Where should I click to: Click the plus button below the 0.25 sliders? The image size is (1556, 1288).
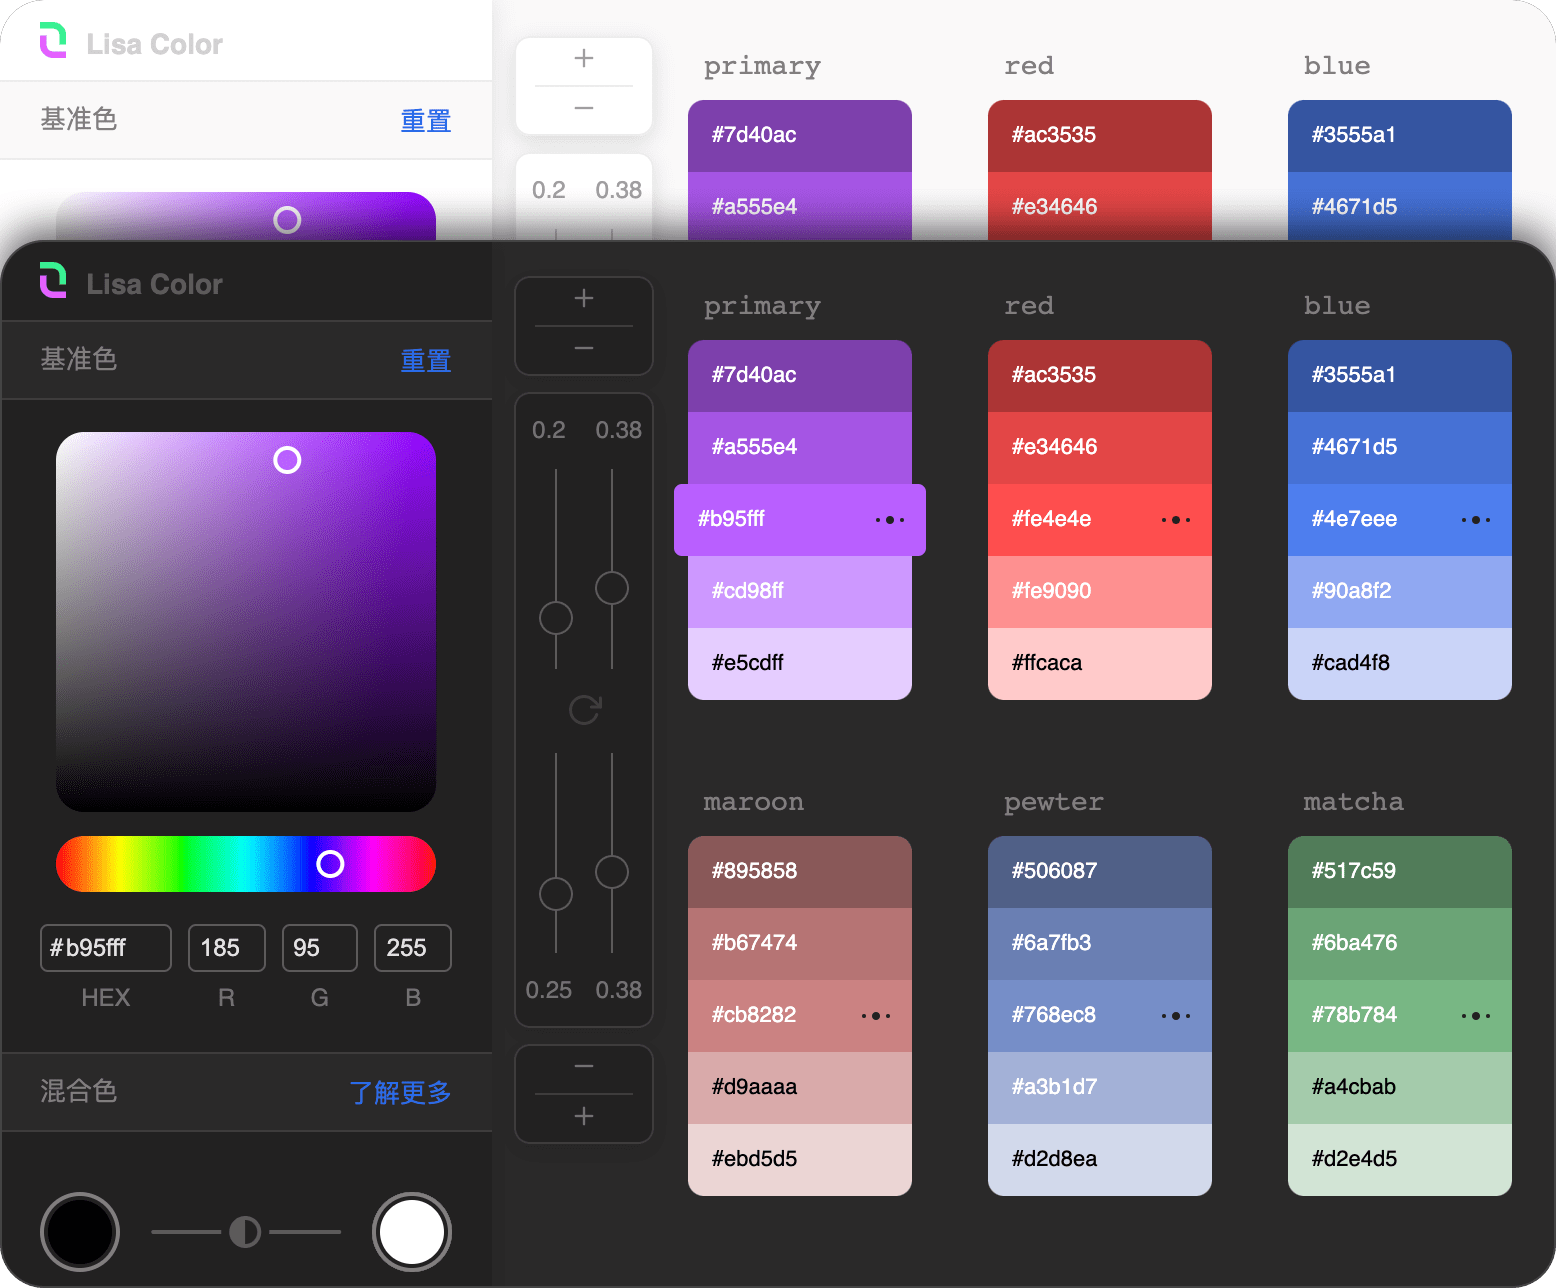[584, 1117]
